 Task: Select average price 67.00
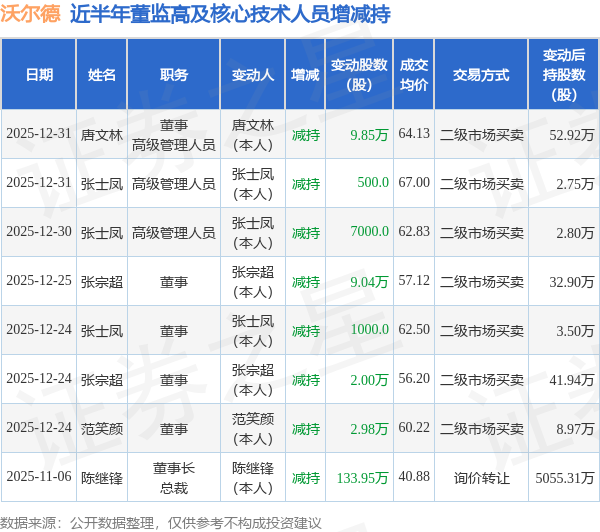pyautogui.click(x=414, y=183)
